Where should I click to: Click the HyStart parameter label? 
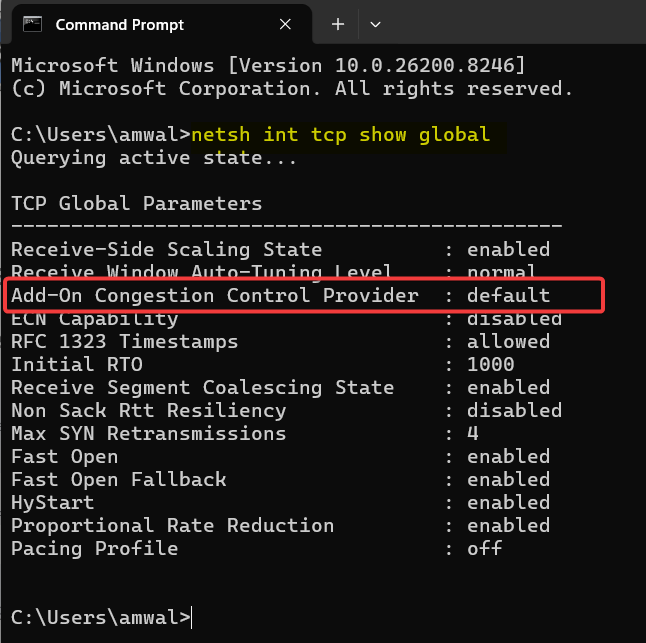52,503
